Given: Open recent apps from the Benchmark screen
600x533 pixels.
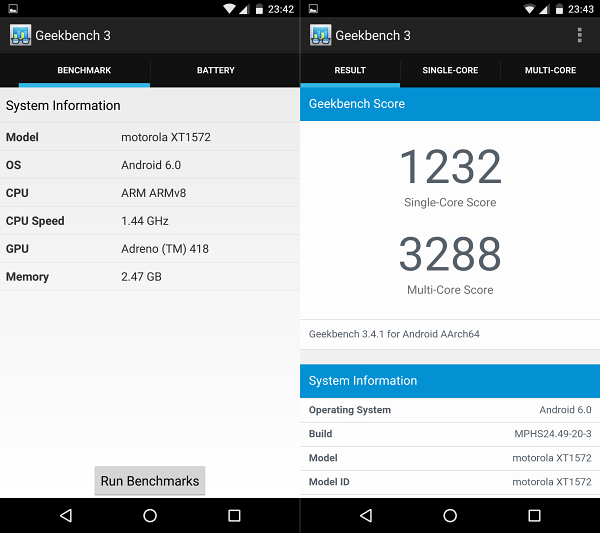Looking at the screenshot, I should click(x=234, y=515).
